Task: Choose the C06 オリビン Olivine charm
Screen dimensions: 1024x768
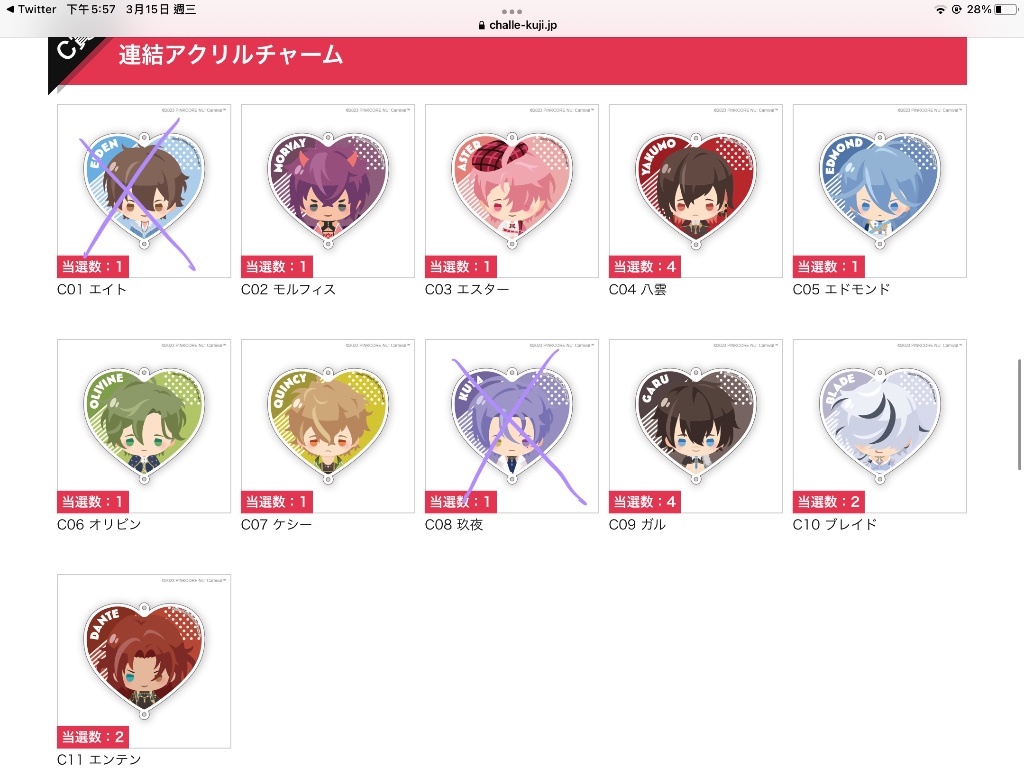Action: 144,426
